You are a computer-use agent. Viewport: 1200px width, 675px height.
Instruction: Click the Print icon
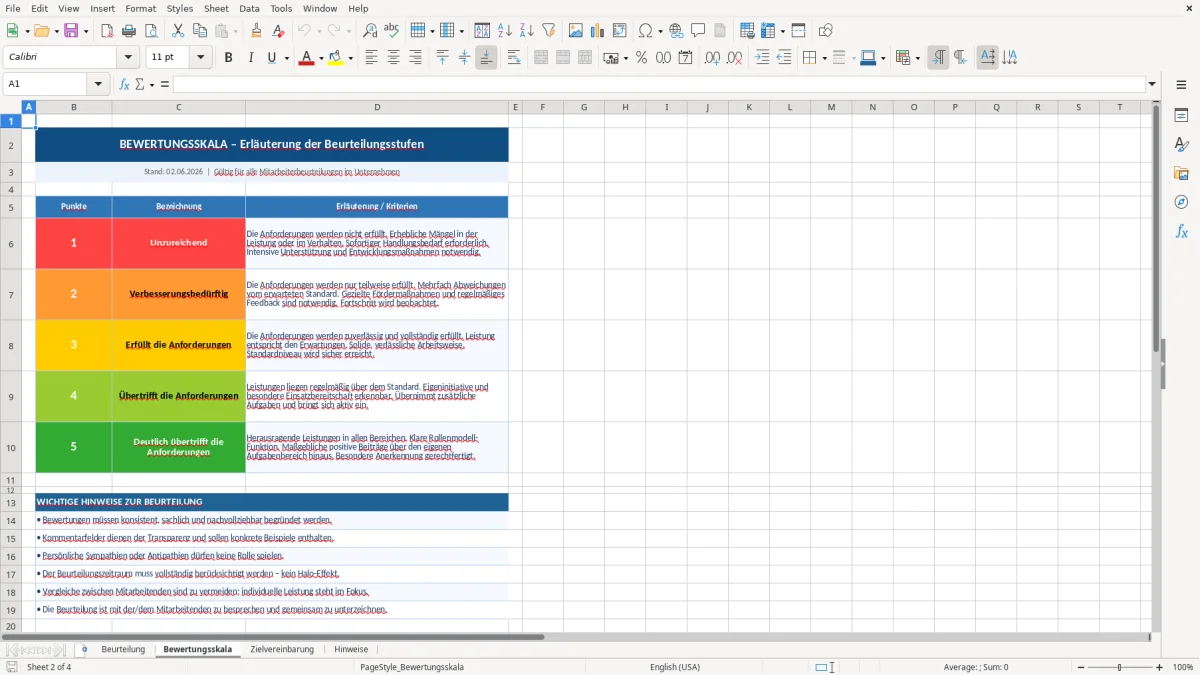pos(128,31)
